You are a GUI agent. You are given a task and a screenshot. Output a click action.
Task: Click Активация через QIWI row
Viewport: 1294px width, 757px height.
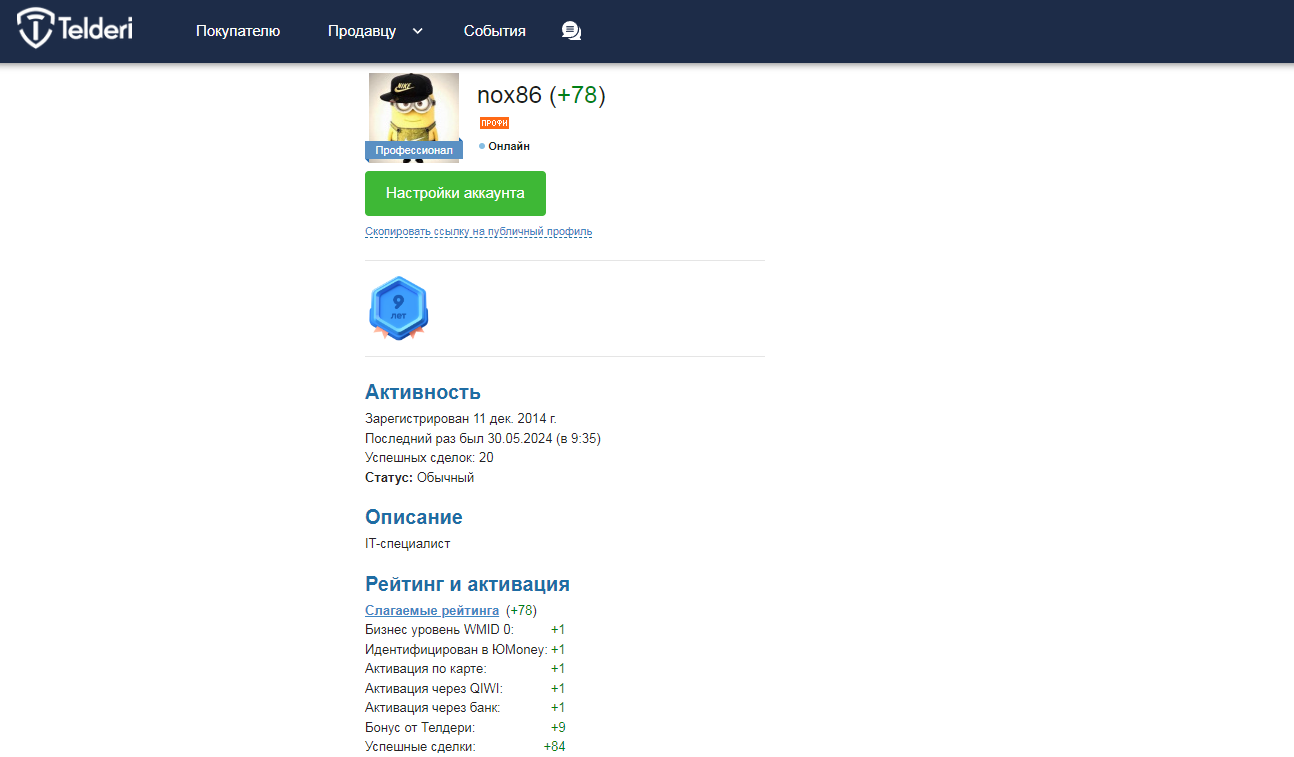pos(465,689)
